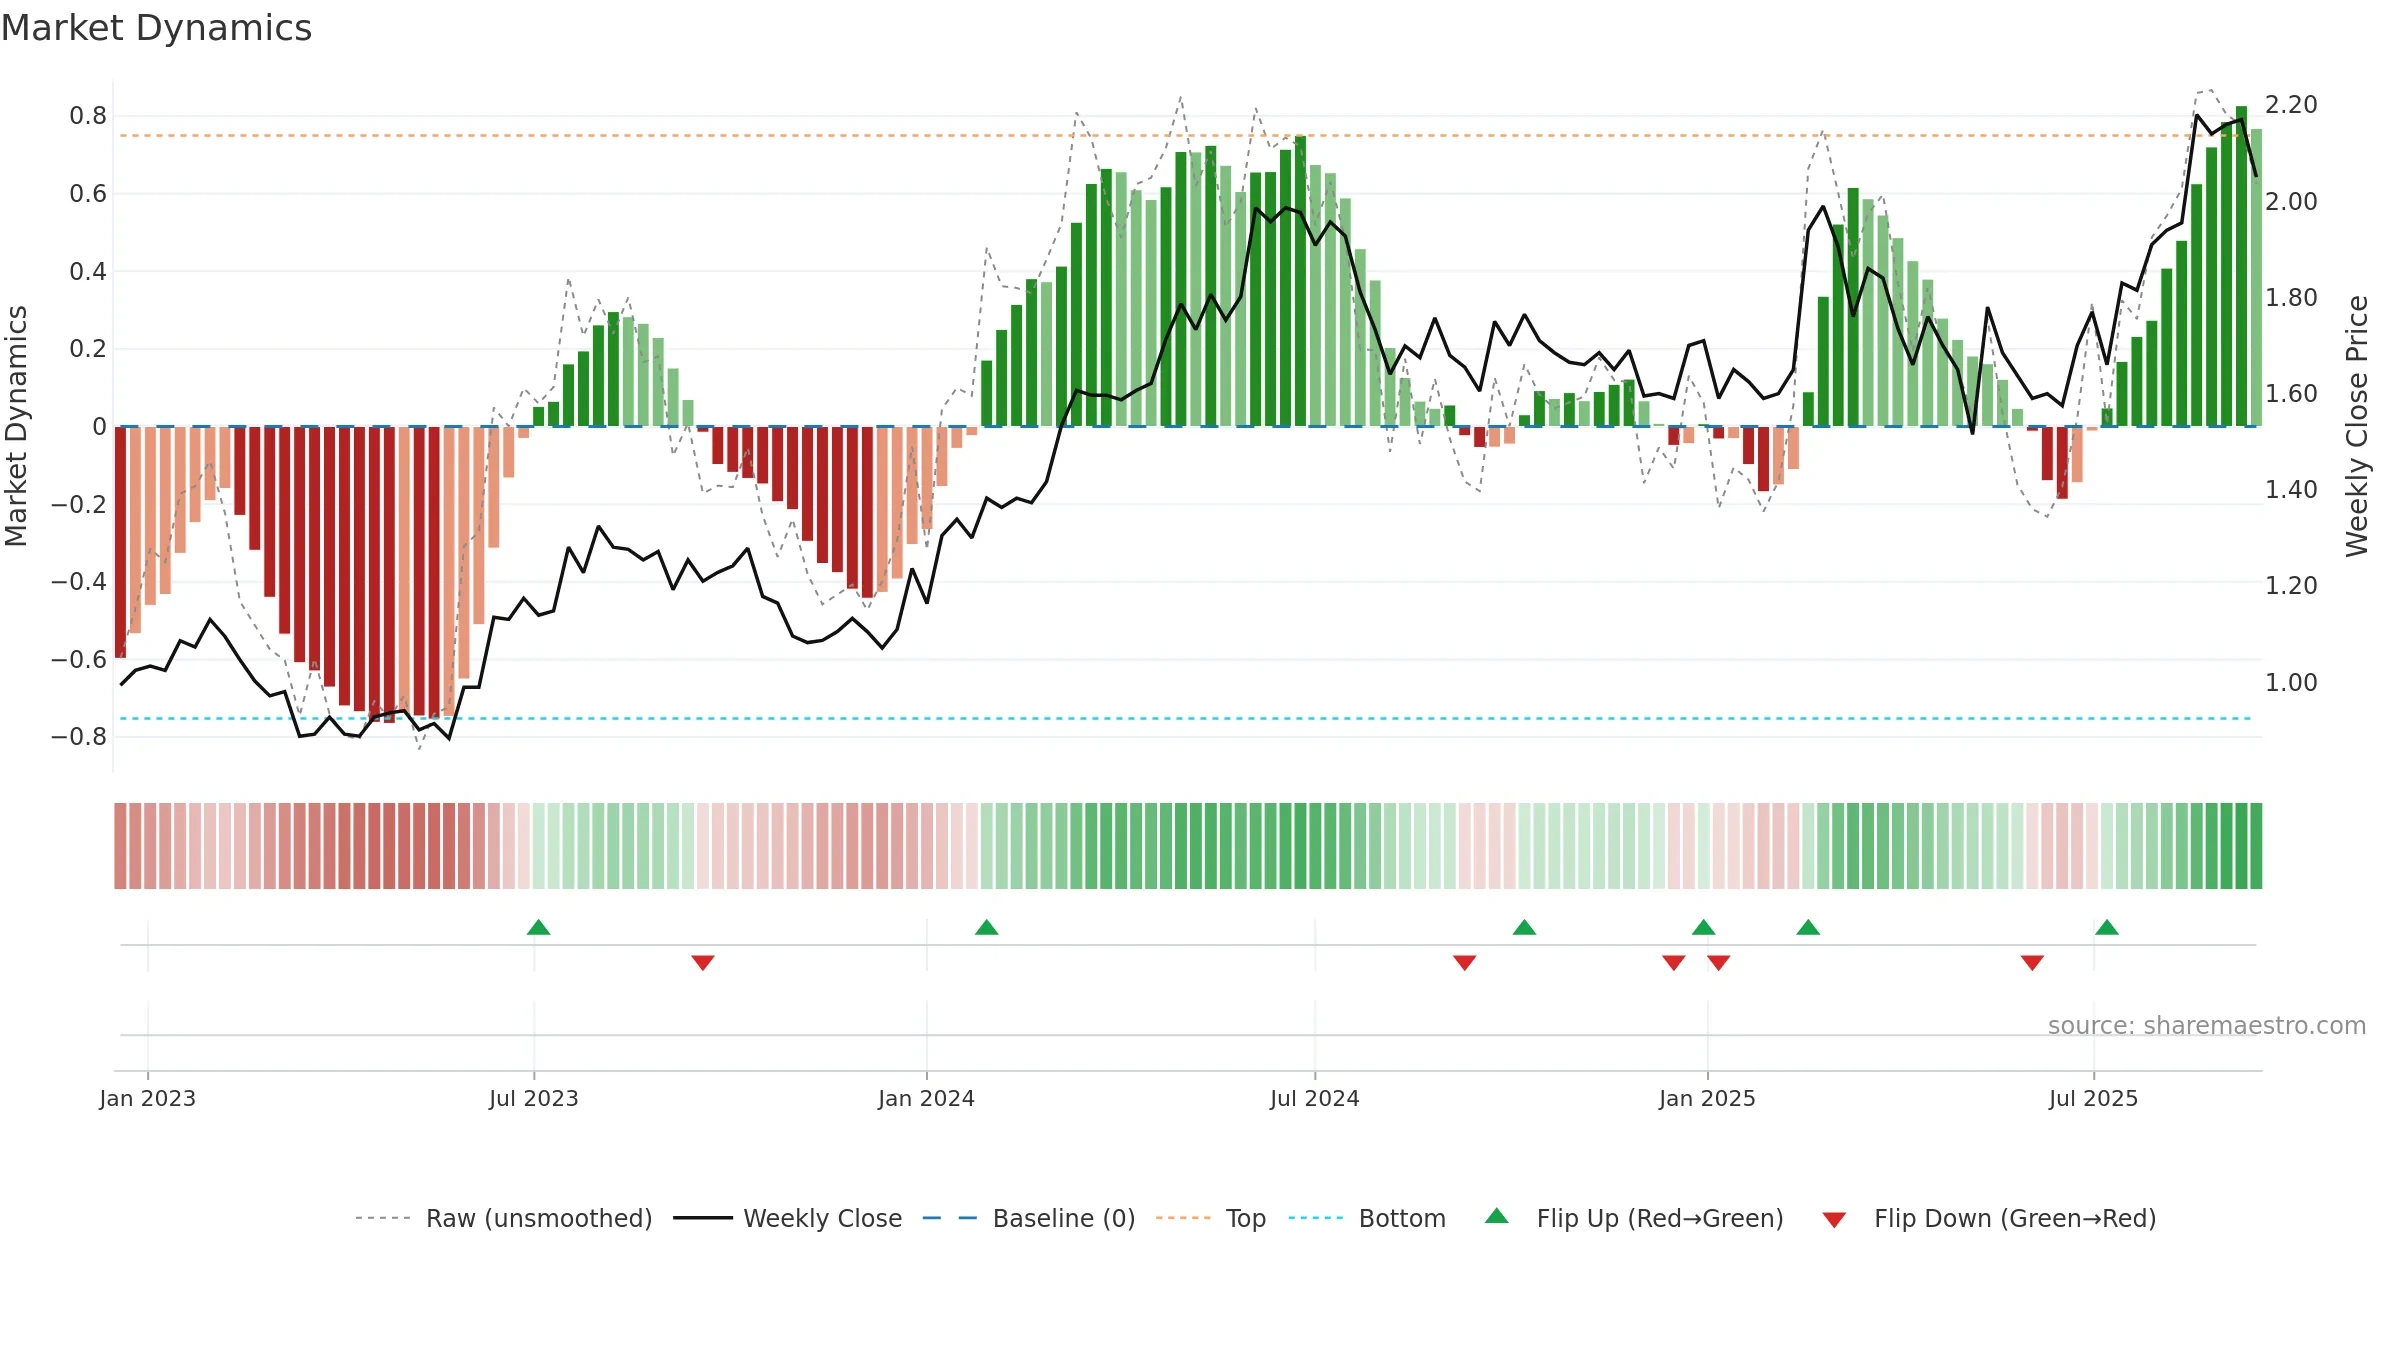Click the green Flip Up marker just after Jul 2025
Screen dimensions: 2400x1350
tap(2107, 927)
